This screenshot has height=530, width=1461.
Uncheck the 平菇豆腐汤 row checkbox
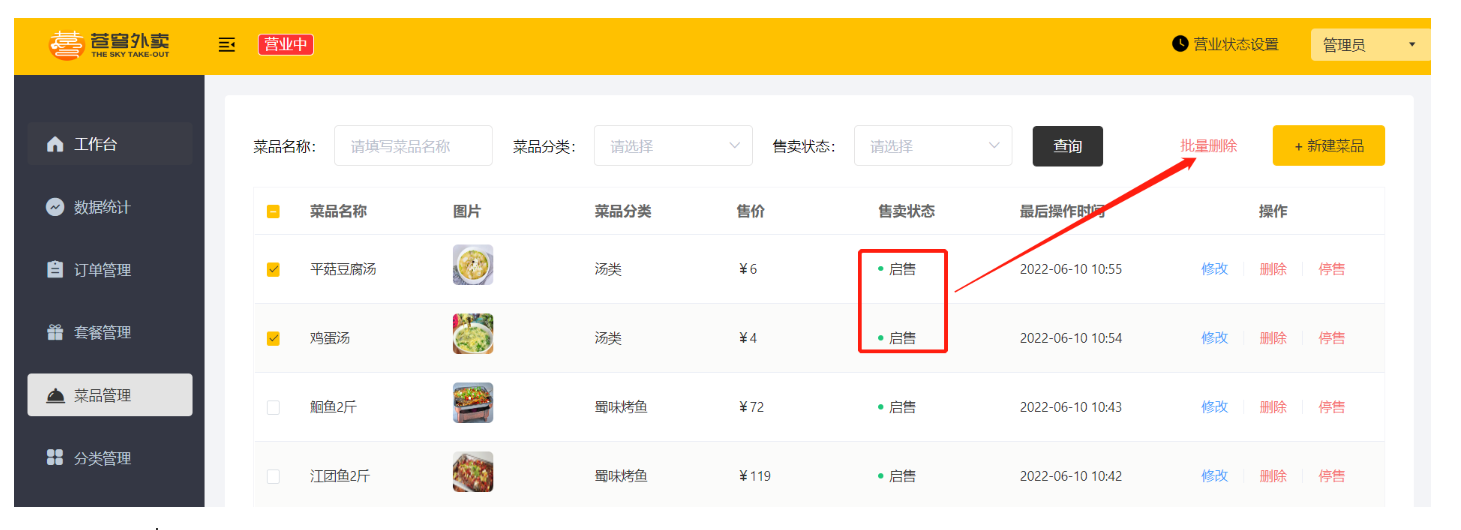click(x=273, y=269)
